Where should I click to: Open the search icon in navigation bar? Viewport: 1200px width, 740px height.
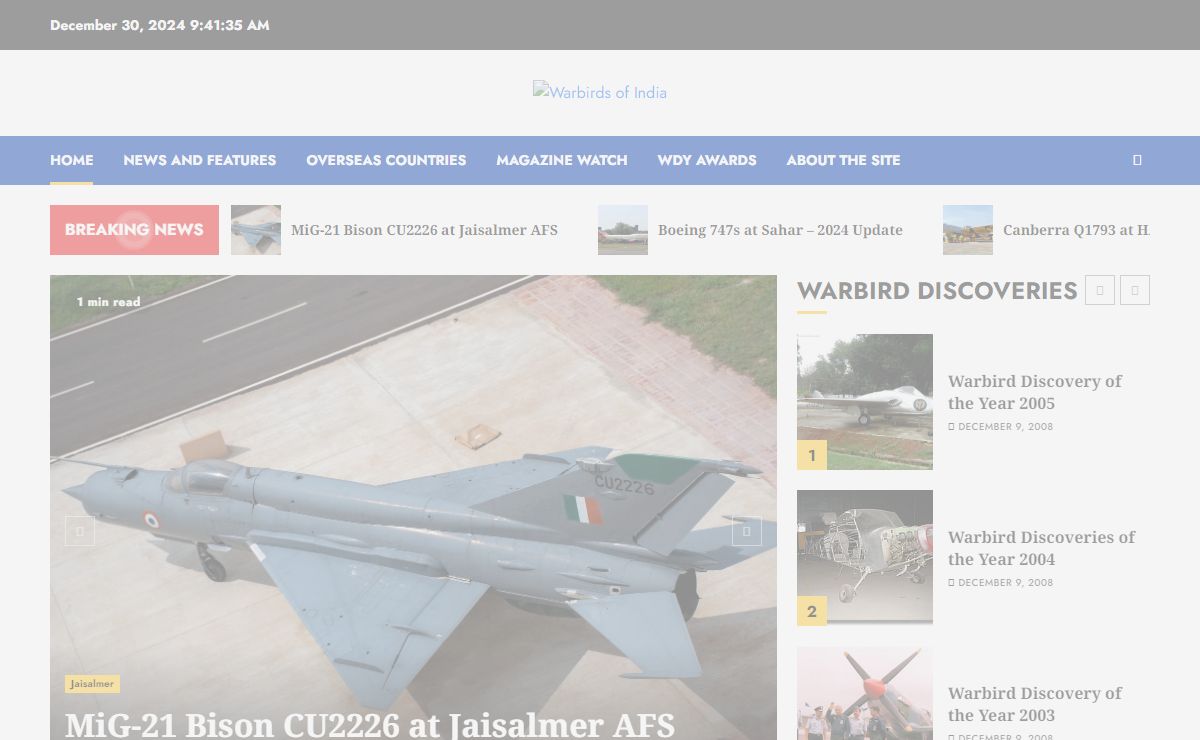tap(1137, 160)
